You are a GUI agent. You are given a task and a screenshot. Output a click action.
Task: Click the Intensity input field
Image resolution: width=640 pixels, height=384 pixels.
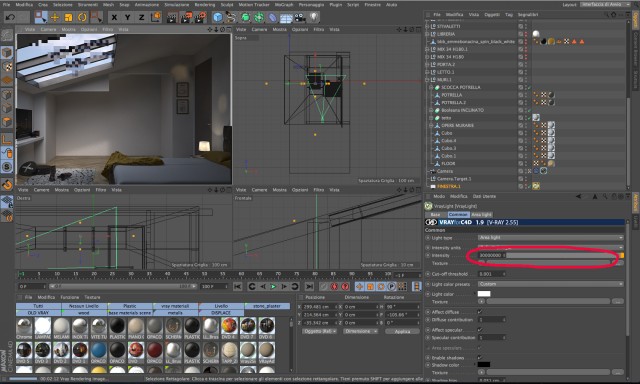[x=492, y=255]
